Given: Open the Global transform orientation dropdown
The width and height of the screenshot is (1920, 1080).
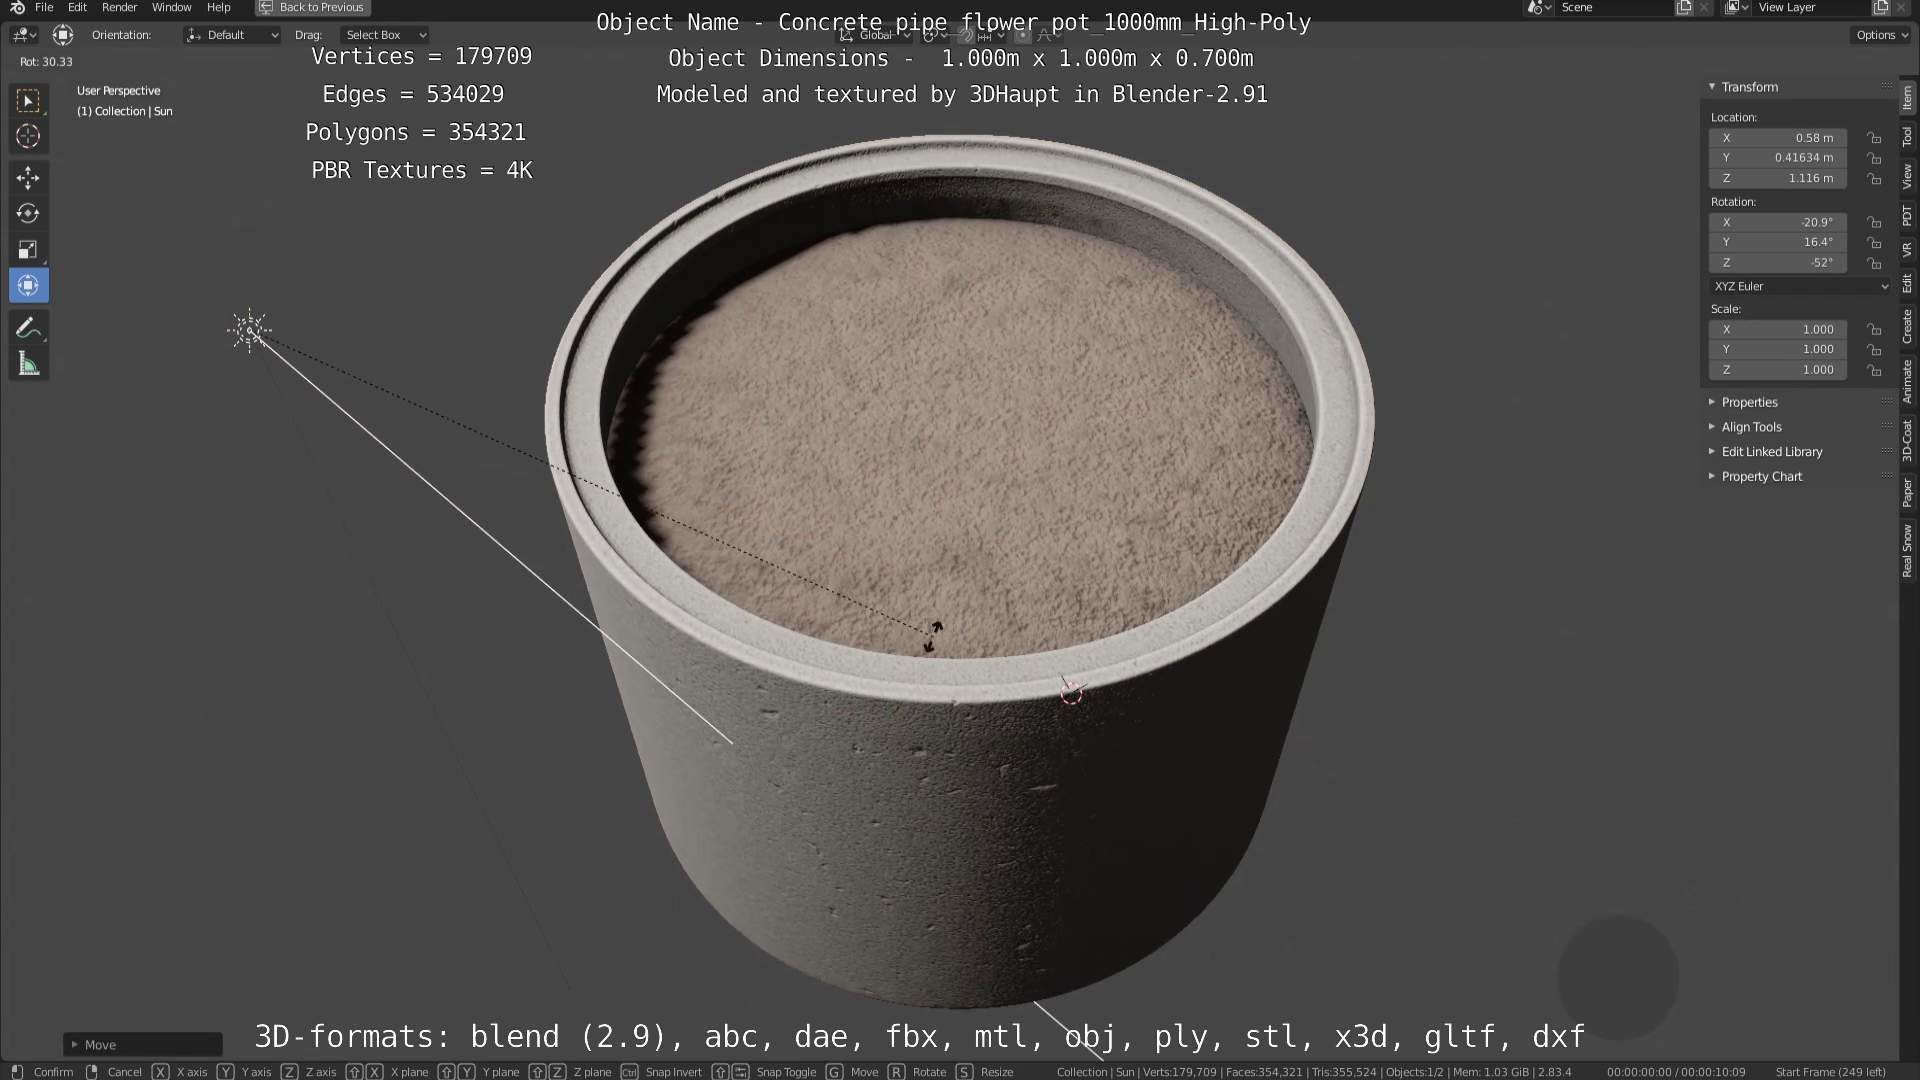Looking at the screenshot, I should (x=875, y=35).
